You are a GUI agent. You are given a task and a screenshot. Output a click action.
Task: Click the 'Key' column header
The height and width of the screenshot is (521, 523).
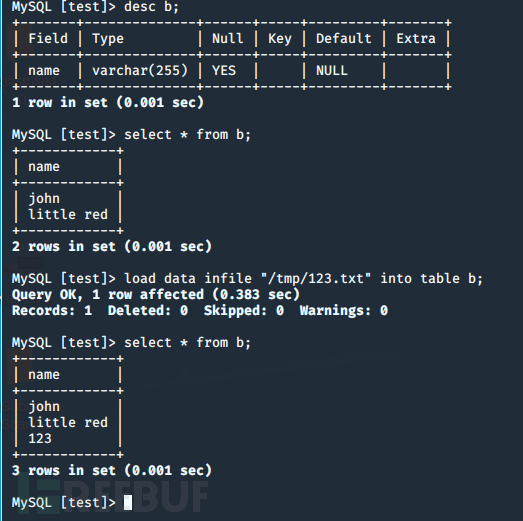[x=280, y=39]
